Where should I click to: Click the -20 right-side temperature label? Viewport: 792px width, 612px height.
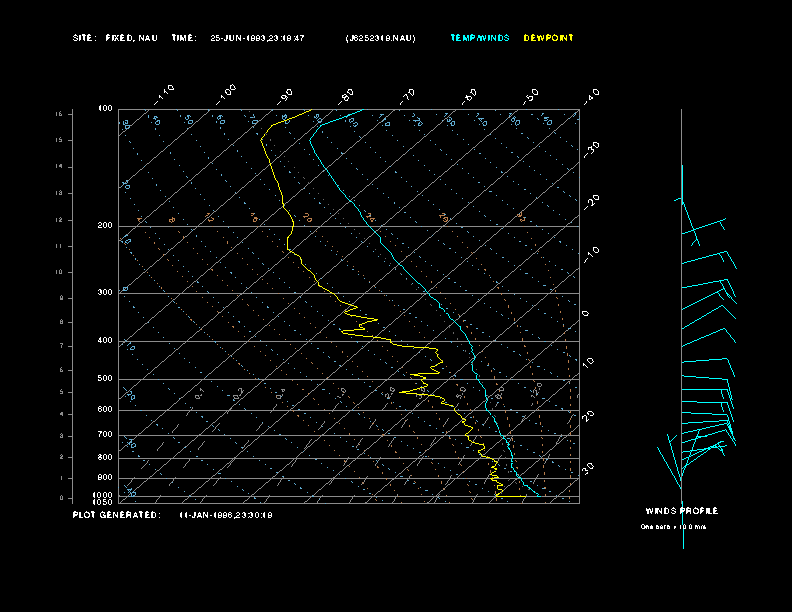pos(592,202)
